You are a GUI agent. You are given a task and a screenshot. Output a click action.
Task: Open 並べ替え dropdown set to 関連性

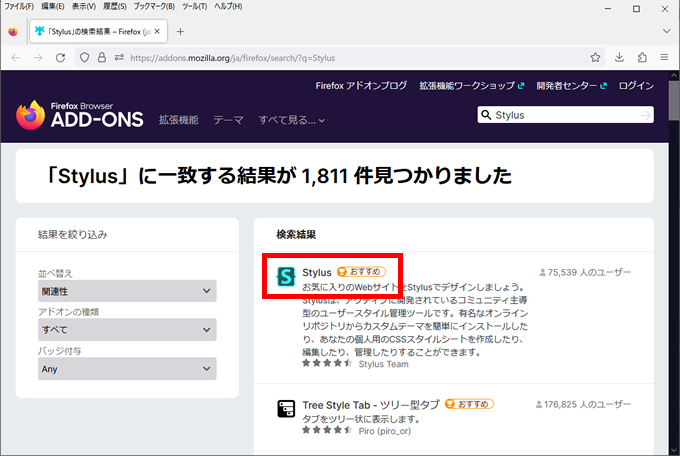coord(127,291)
